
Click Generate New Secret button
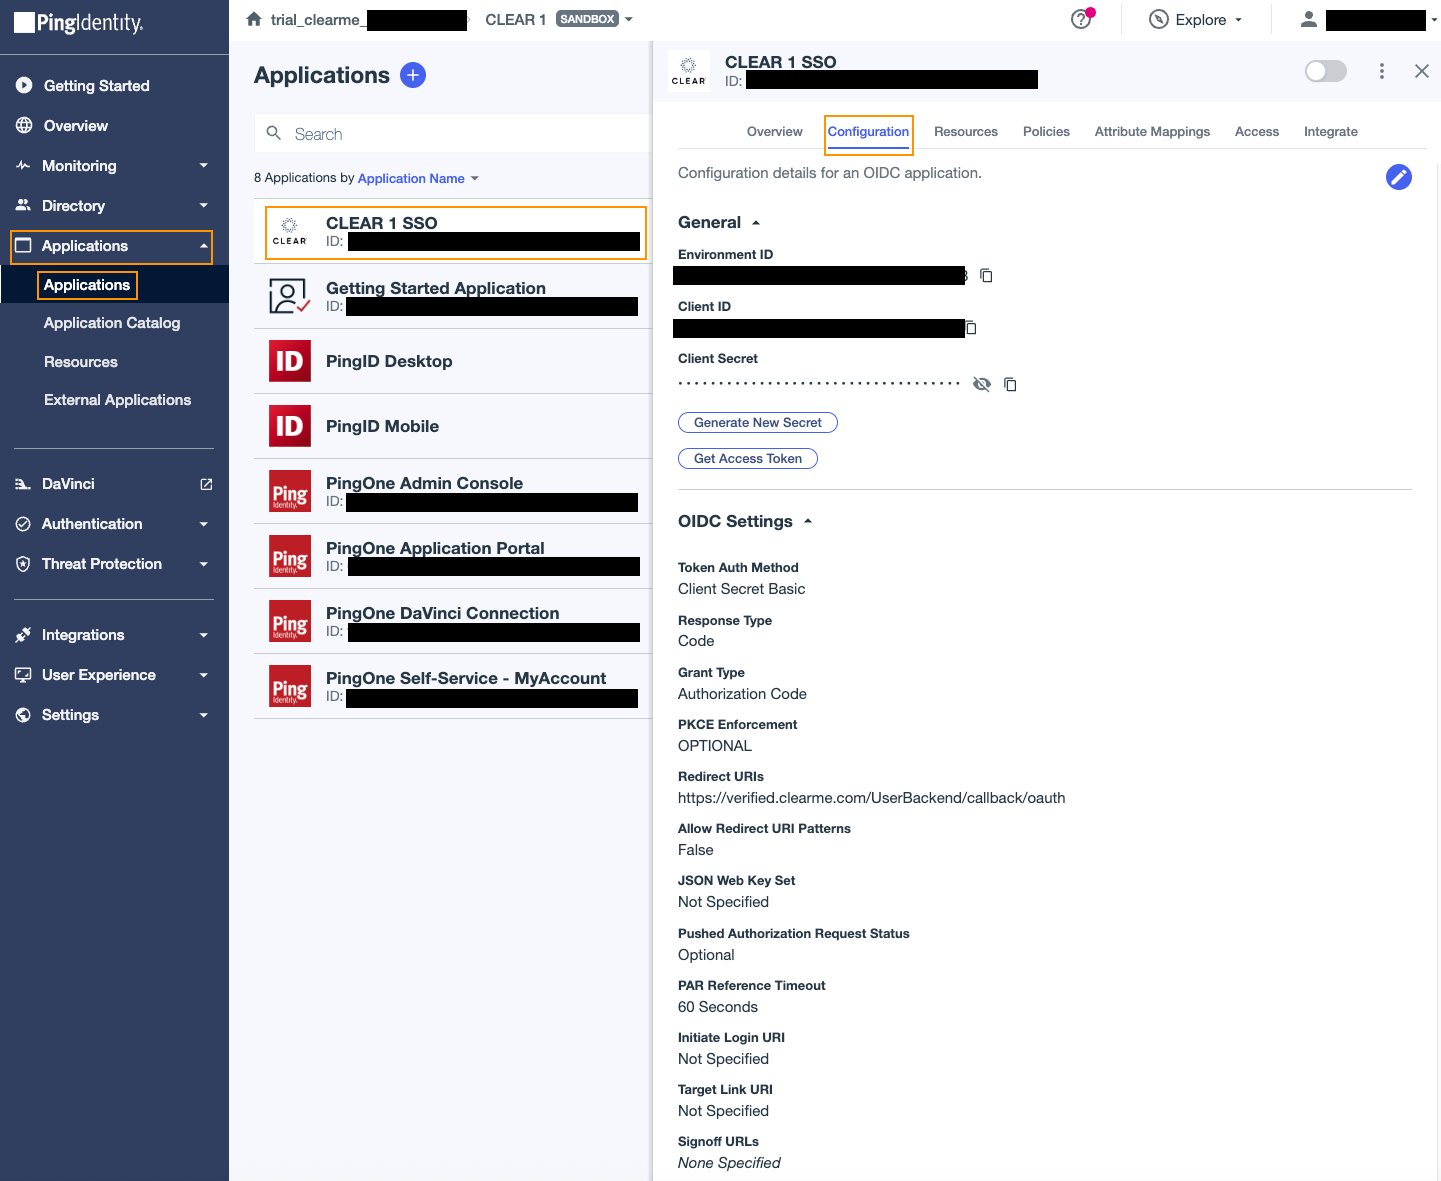[758, 423]
